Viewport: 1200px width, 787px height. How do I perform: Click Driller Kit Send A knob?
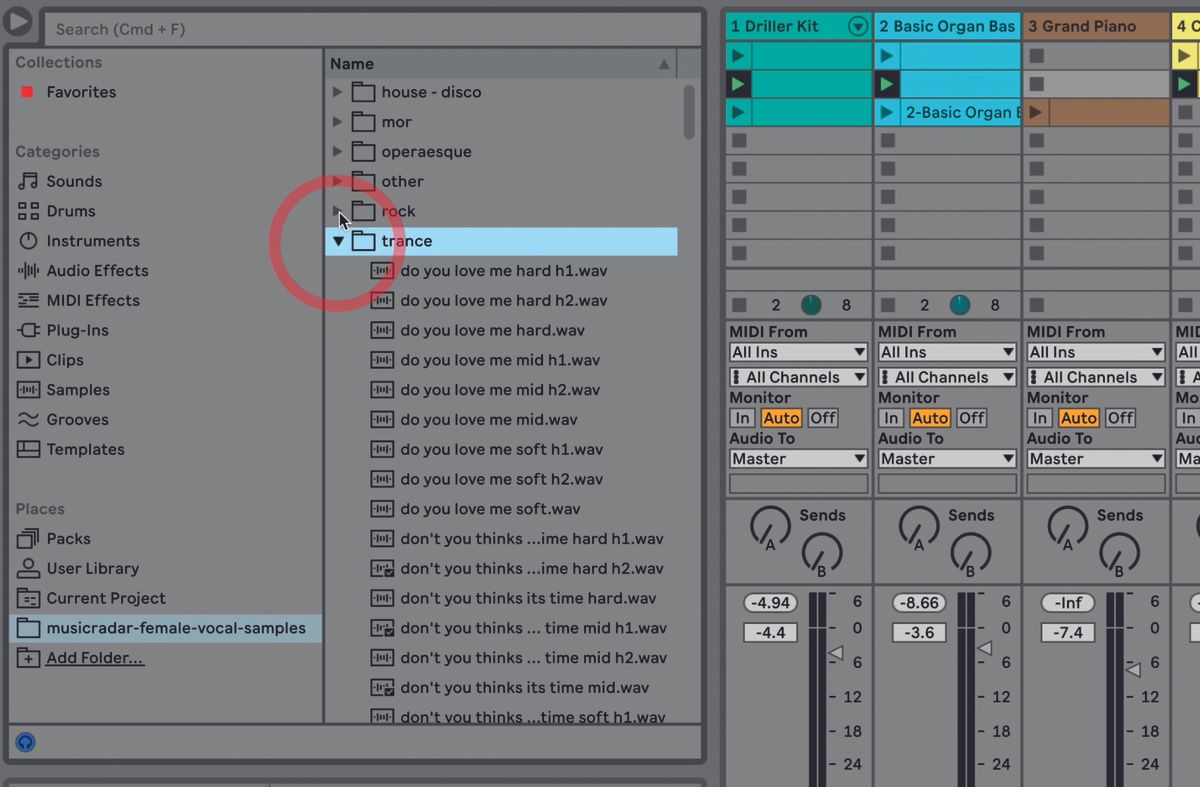pos(768,527)
